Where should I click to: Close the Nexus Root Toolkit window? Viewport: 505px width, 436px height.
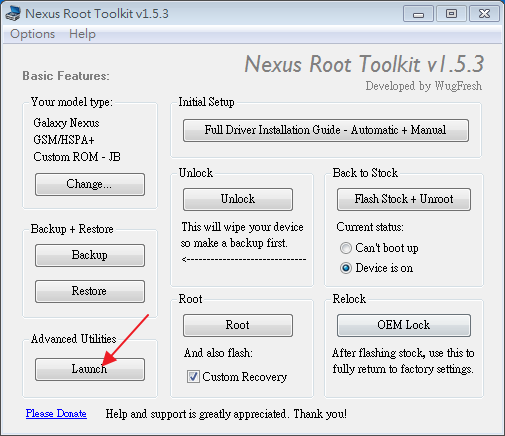point(484,14)
